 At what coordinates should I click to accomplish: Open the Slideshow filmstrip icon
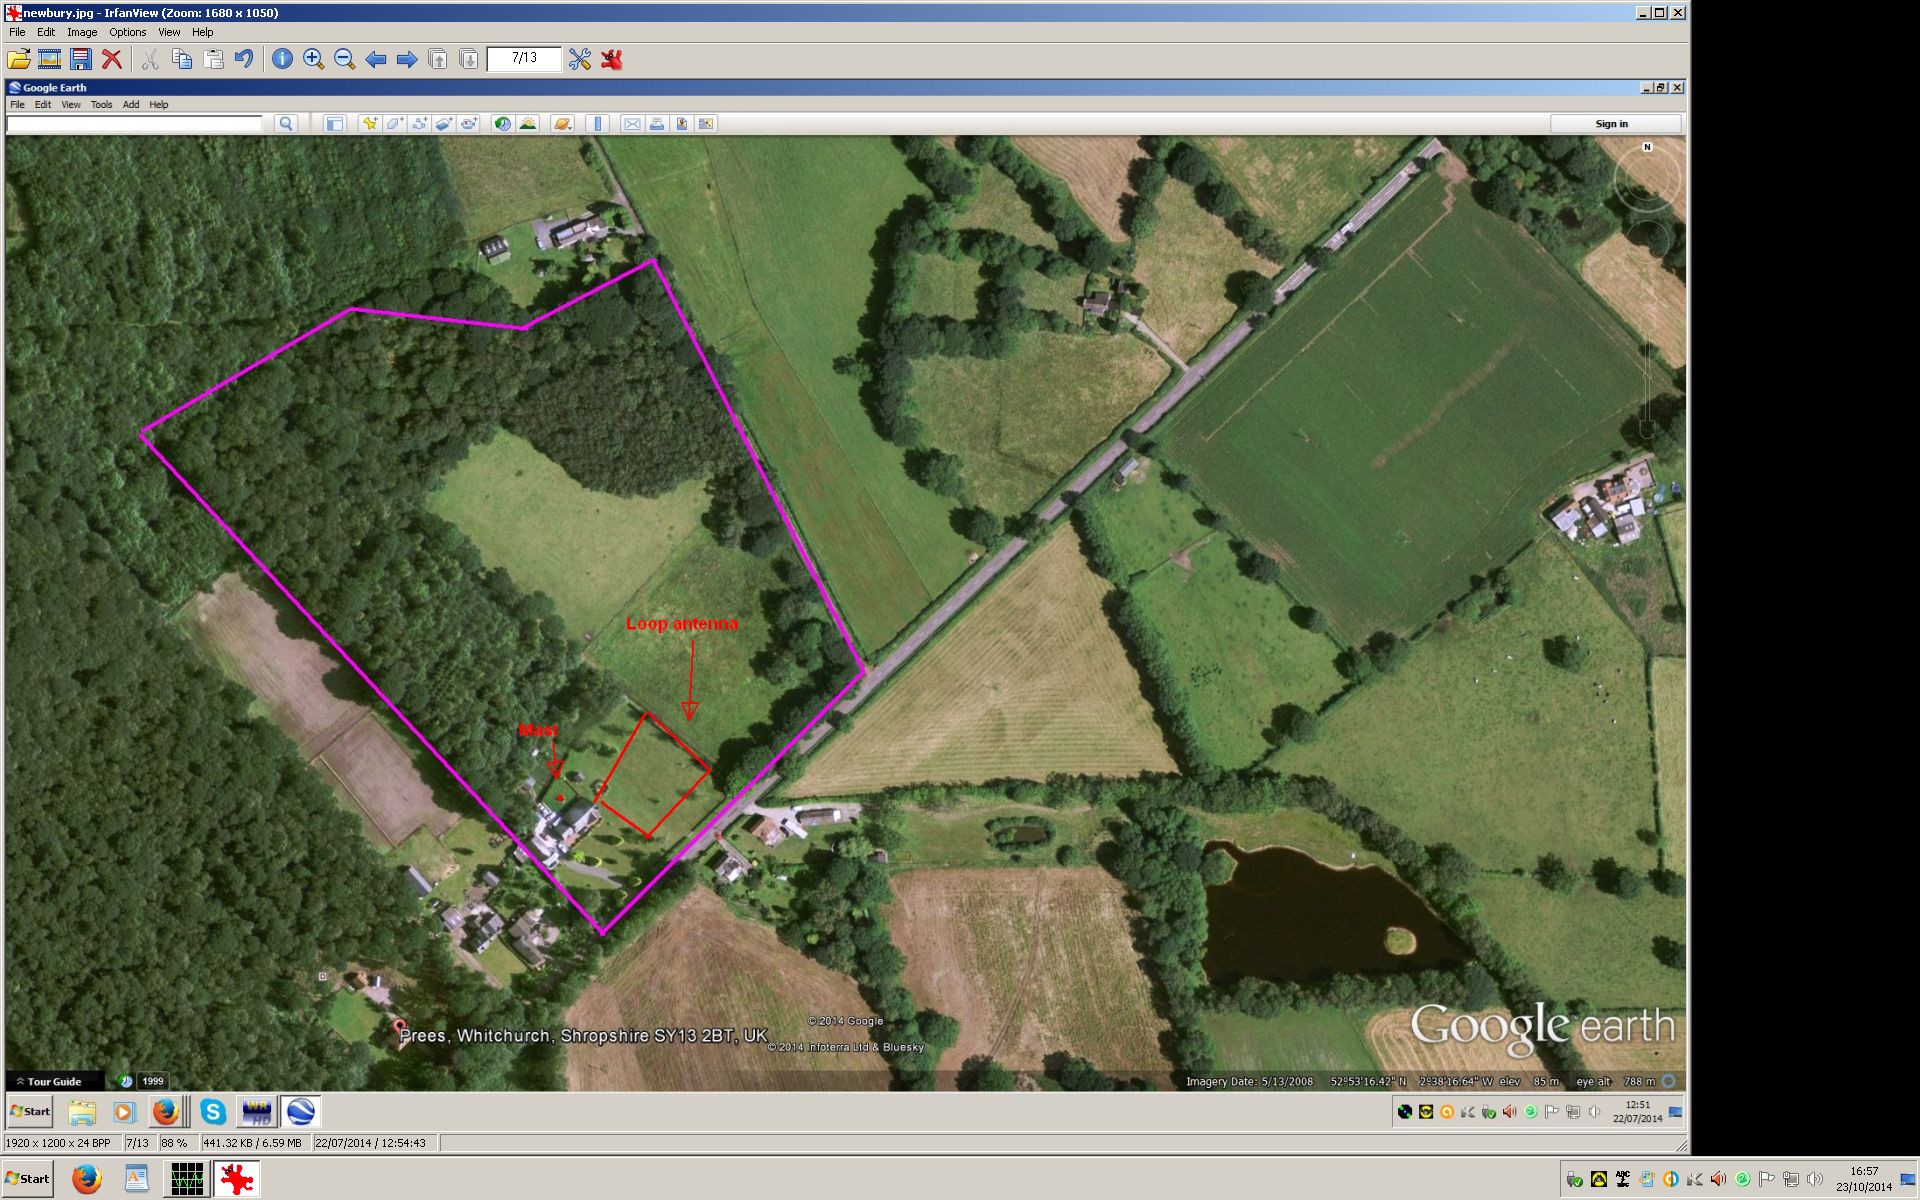[x=49, y=59]
